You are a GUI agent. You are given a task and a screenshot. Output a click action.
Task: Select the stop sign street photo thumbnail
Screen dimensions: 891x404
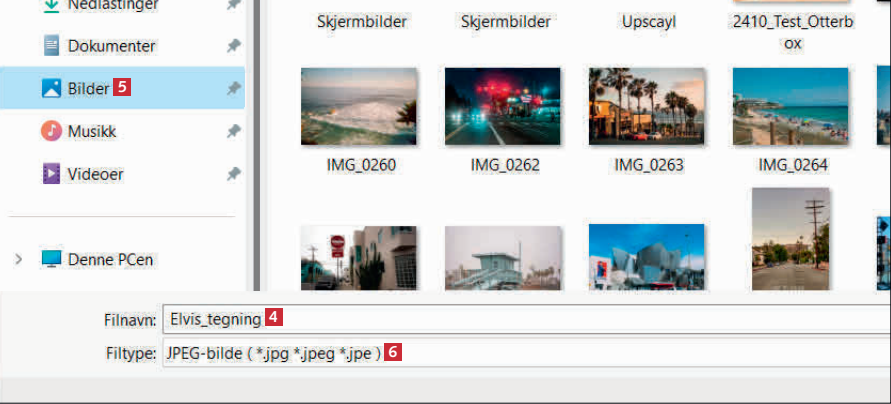359,258
